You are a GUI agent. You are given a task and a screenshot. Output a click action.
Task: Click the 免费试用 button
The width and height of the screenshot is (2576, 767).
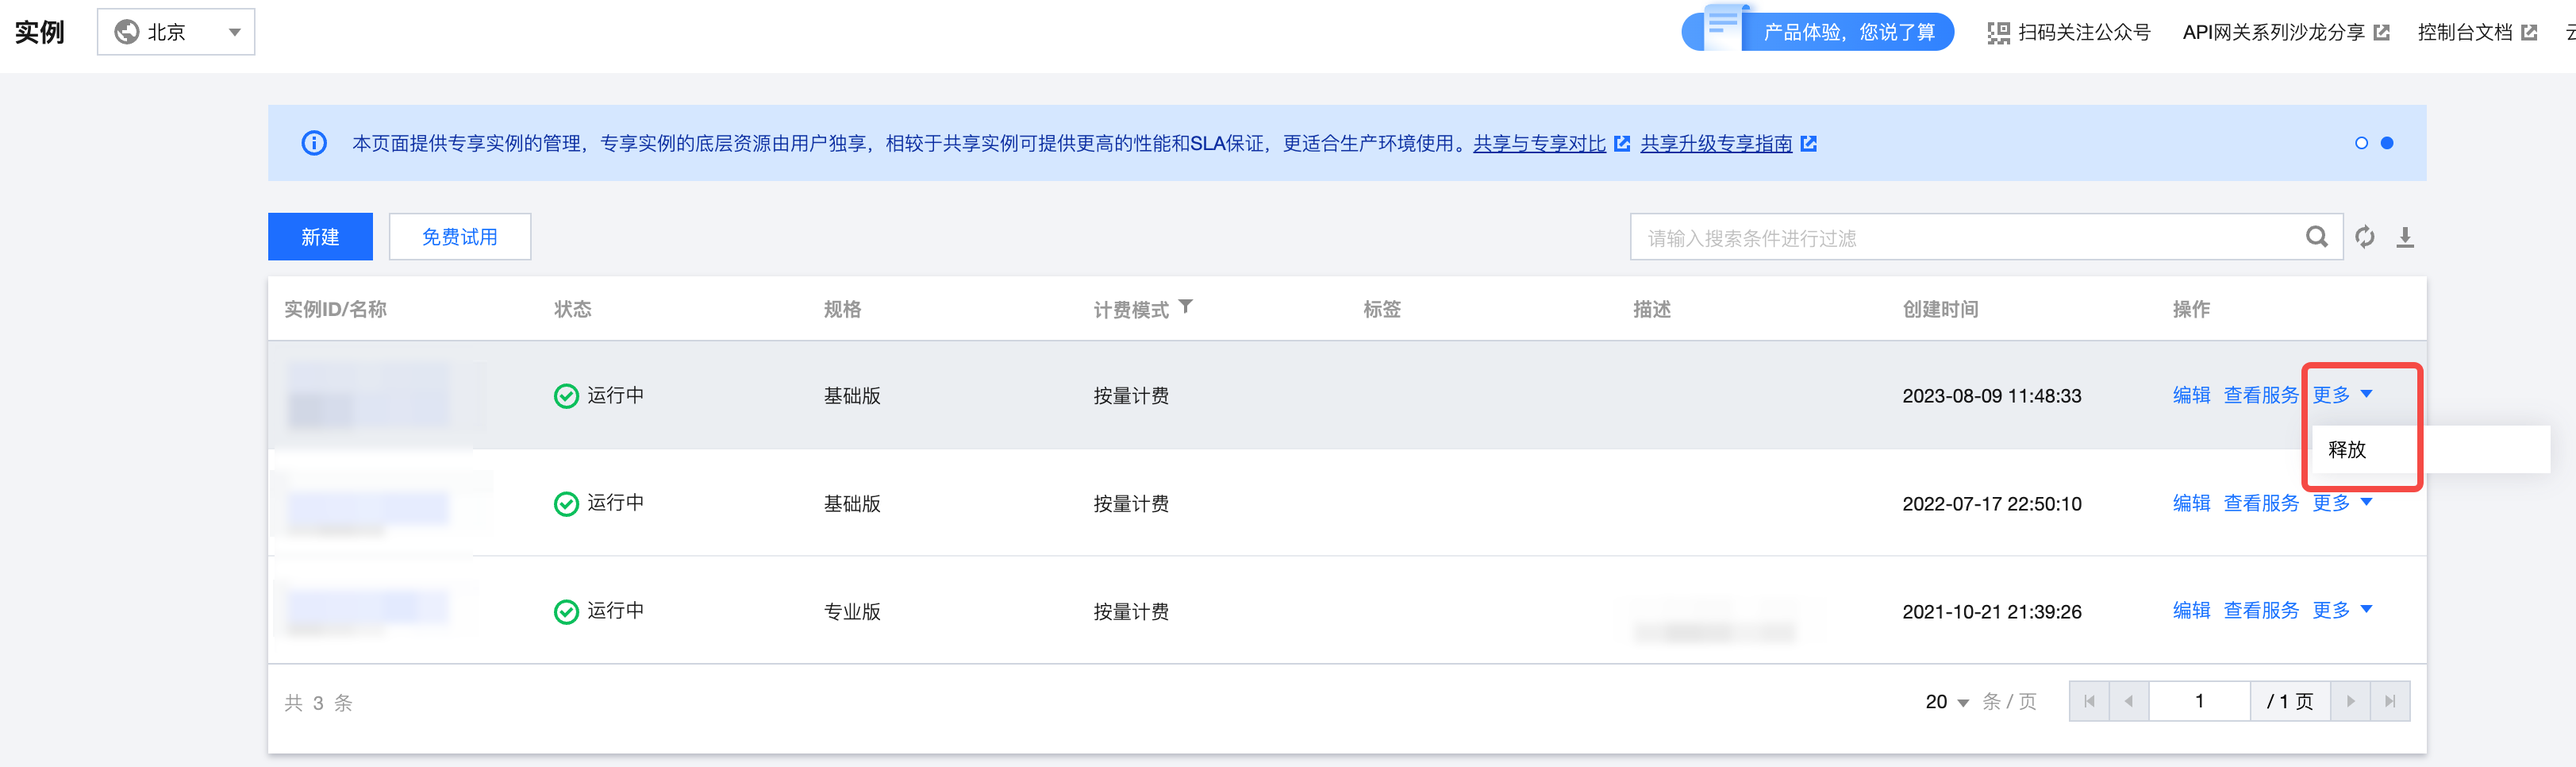point(460,237)
